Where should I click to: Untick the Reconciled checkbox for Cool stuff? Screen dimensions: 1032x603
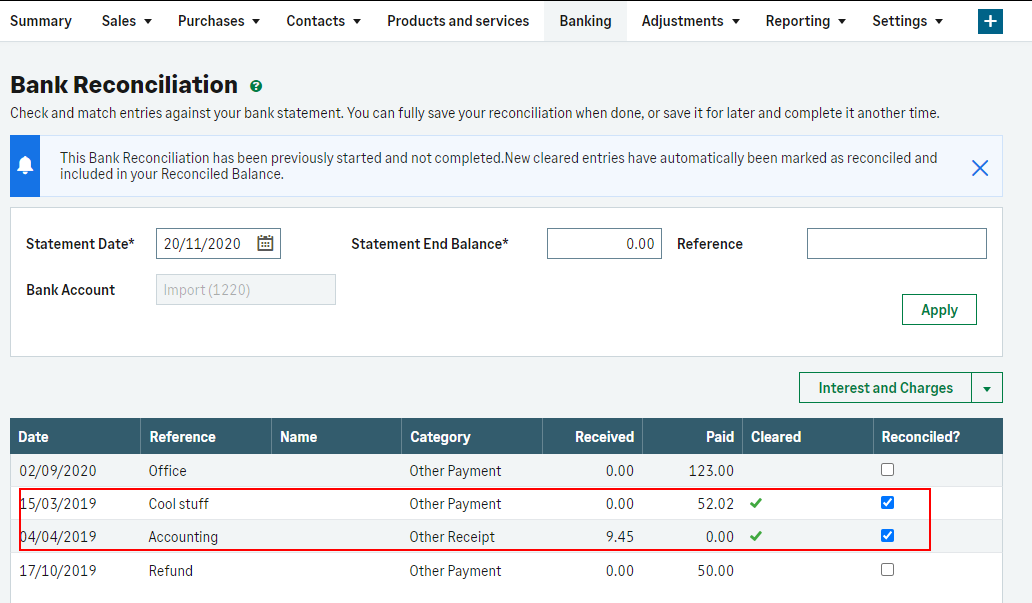pos(887,503)
